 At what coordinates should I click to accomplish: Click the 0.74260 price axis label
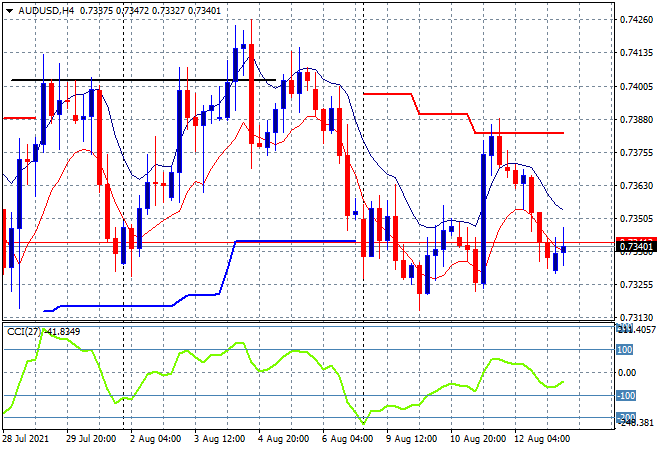point(636,20)
